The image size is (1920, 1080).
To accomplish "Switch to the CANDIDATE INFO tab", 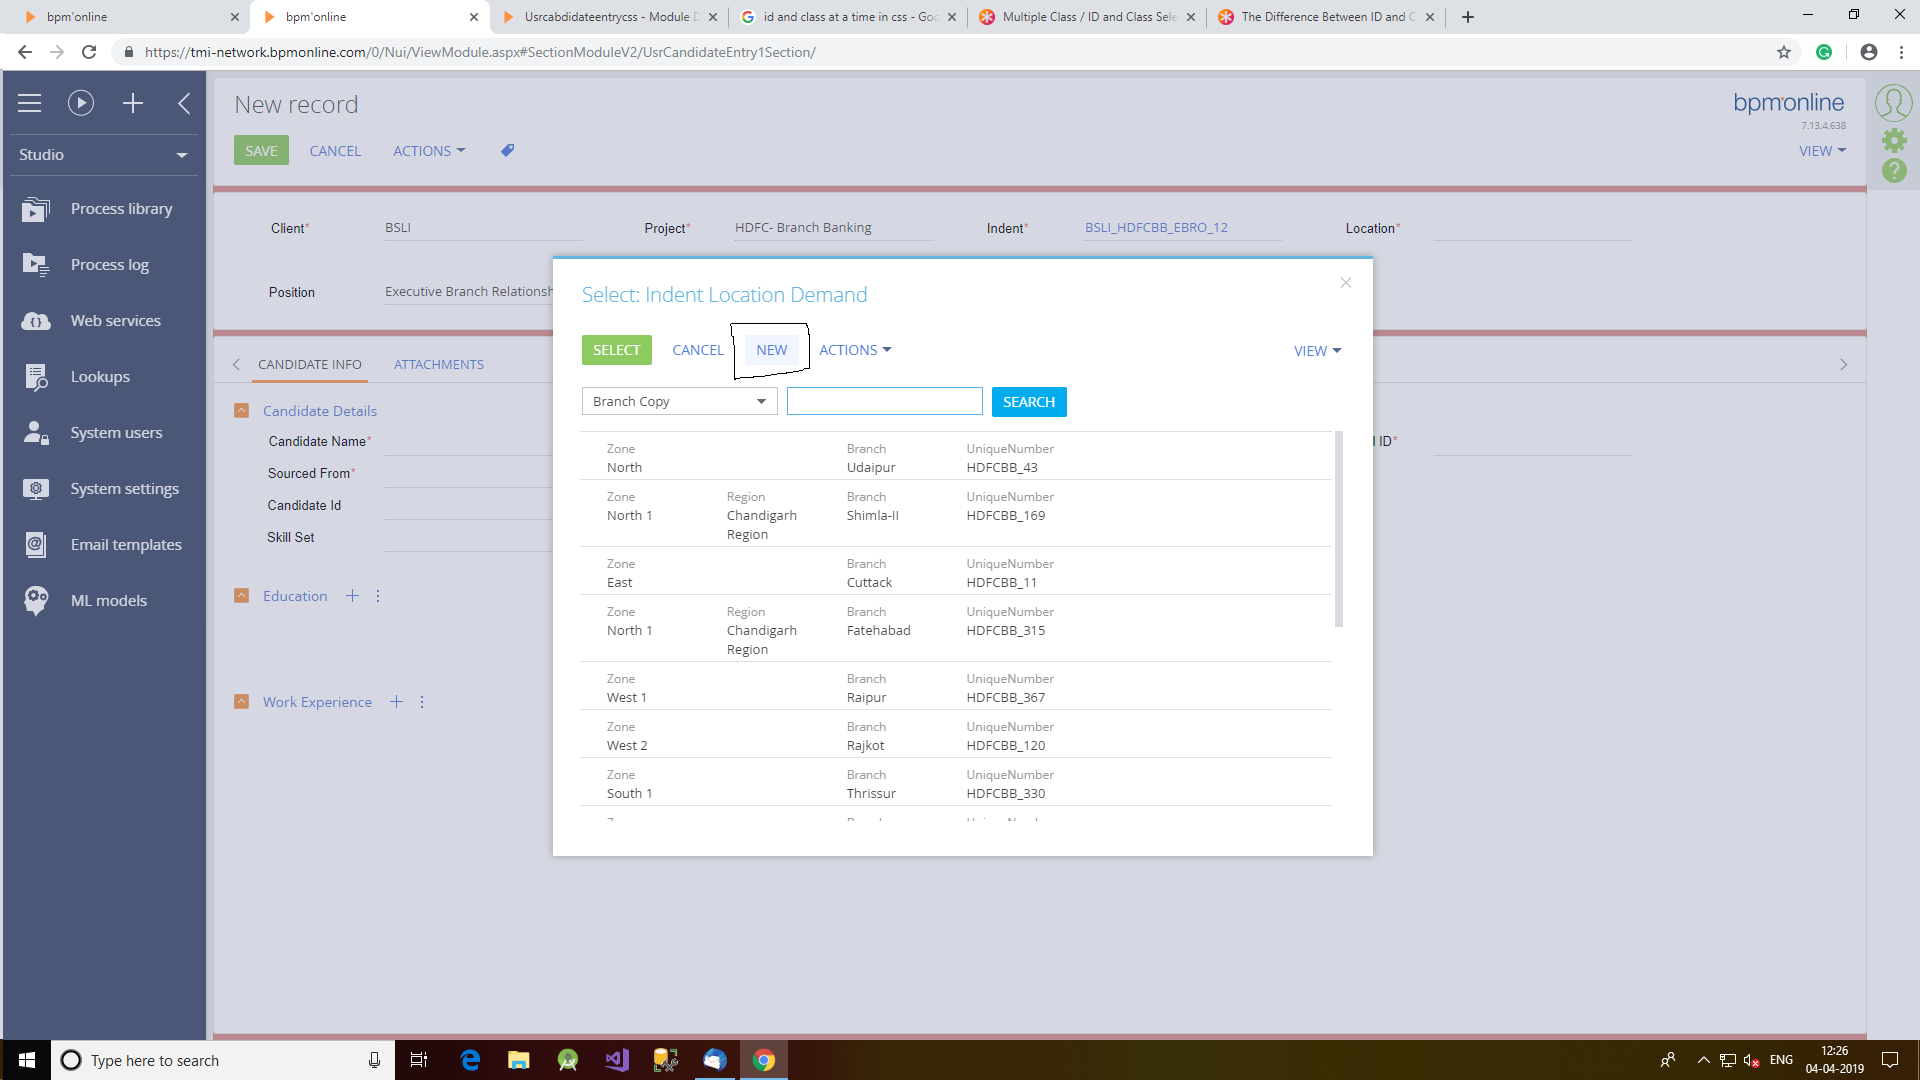I will [310, 365].
